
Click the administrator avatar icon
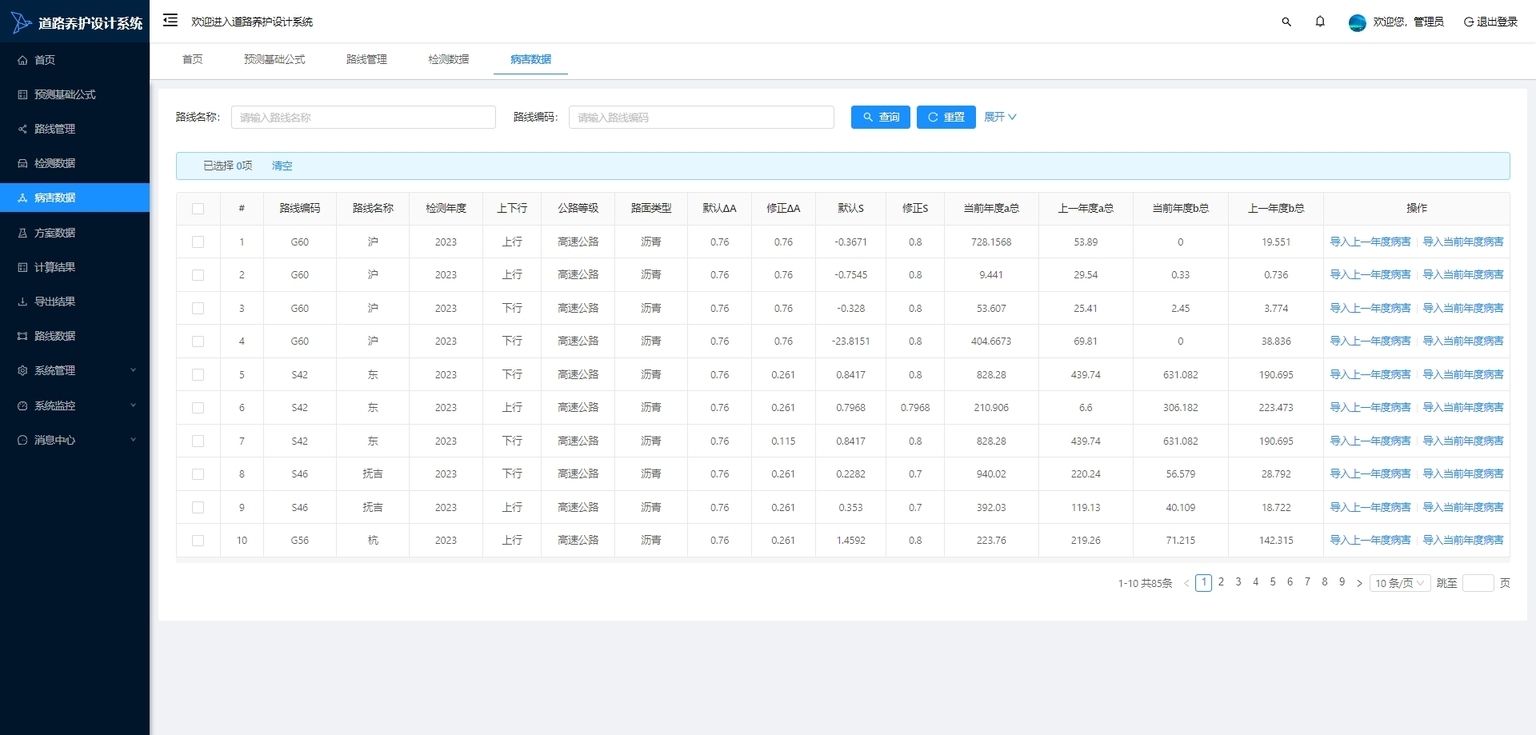1357,22
